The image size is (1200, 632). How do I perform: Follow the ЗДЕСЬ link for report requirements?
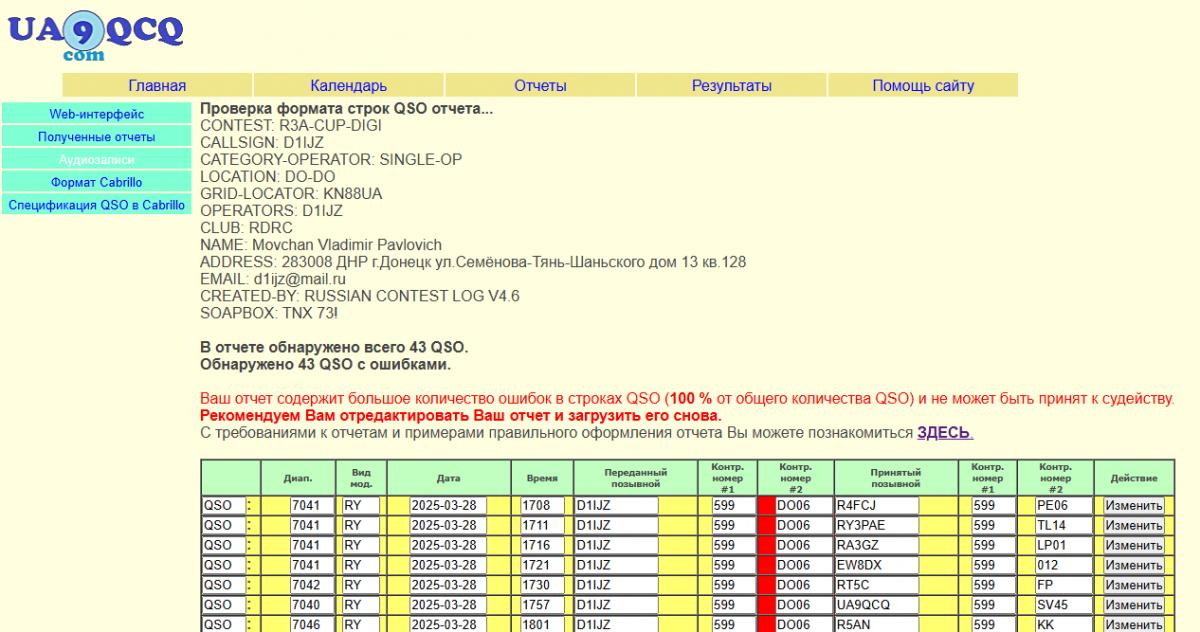coord(944,433)
